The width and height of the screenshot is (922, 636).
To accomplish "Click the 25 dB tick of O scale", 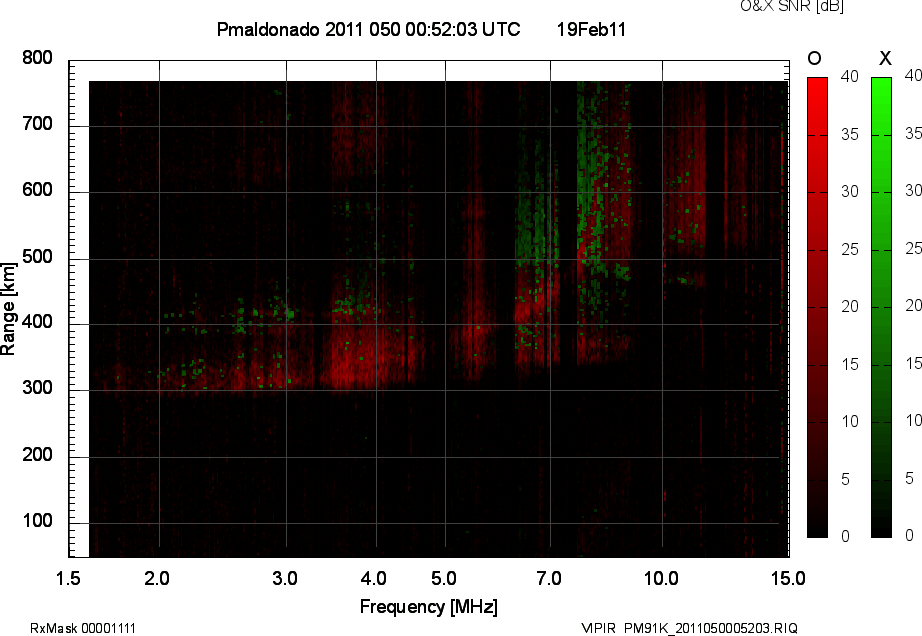I will point(850,250).
